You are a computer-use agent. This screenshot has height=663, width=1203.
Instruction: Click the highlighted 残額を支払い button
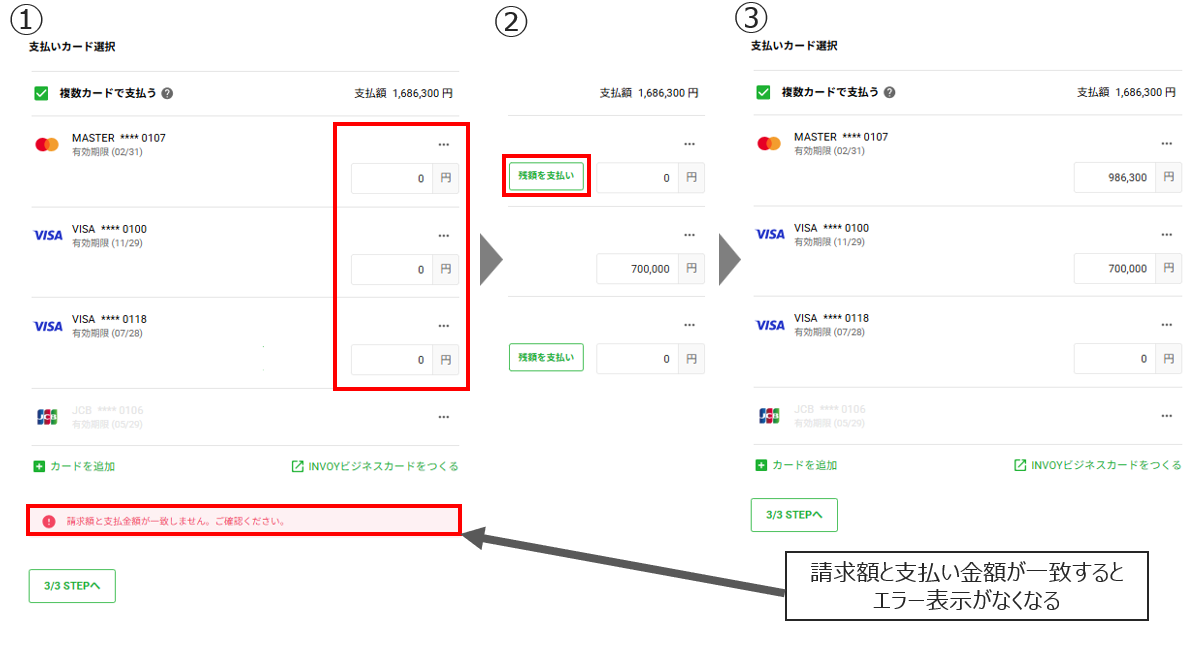(x=546, y=176)
